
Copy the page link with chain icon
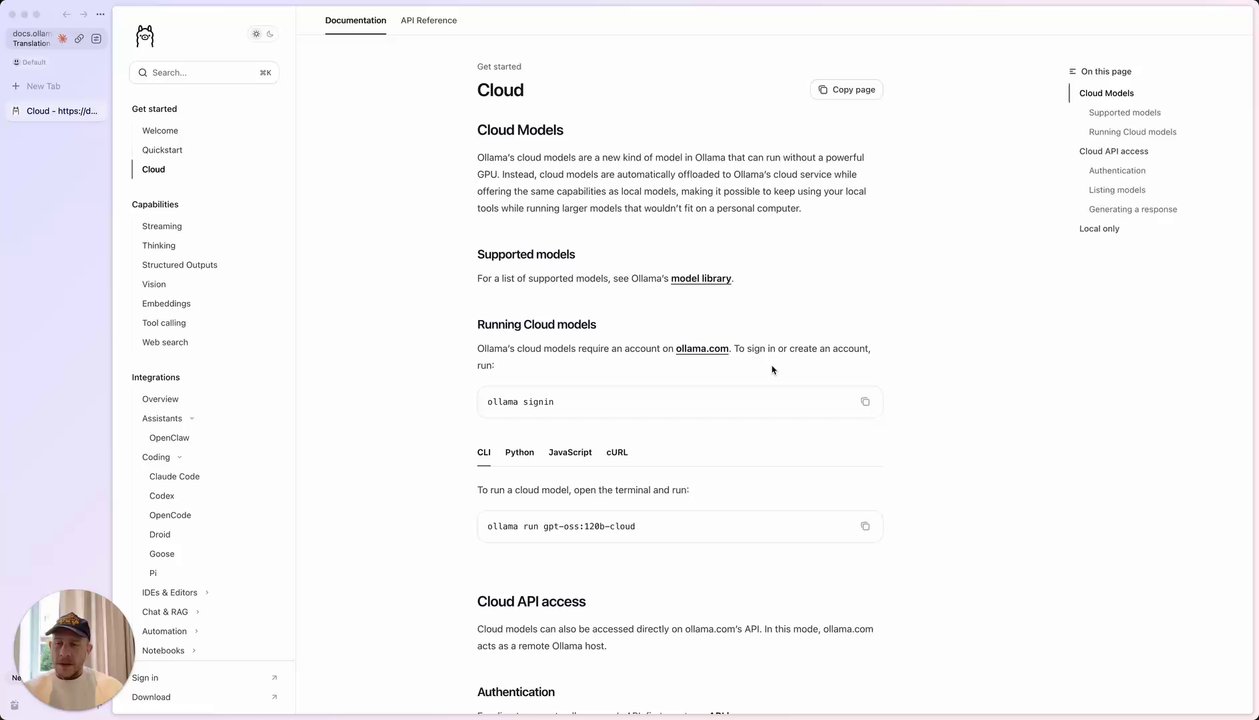[x=79, y=39]
